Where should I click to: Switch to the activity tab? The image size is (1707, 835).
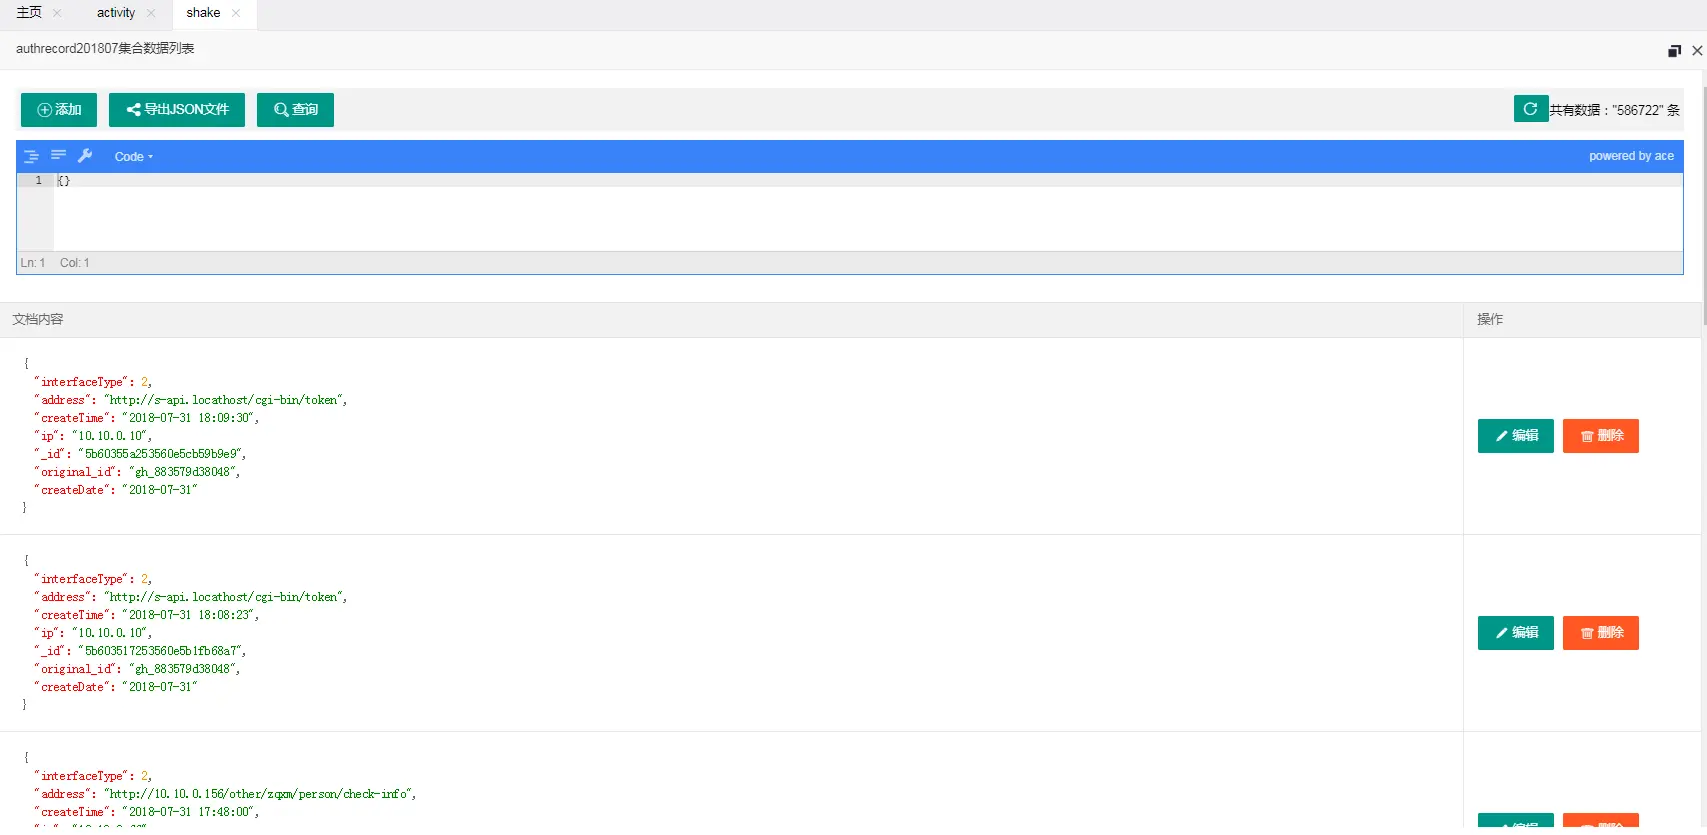(x=116, y=13)
